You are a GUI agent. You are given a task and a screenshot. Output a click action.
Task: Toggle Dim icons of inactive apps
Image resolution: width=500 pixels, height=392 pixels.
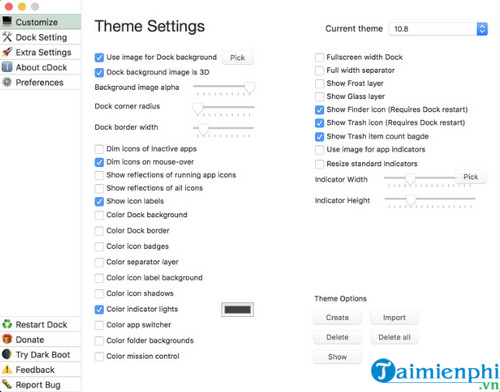click(x=99, y=149)
